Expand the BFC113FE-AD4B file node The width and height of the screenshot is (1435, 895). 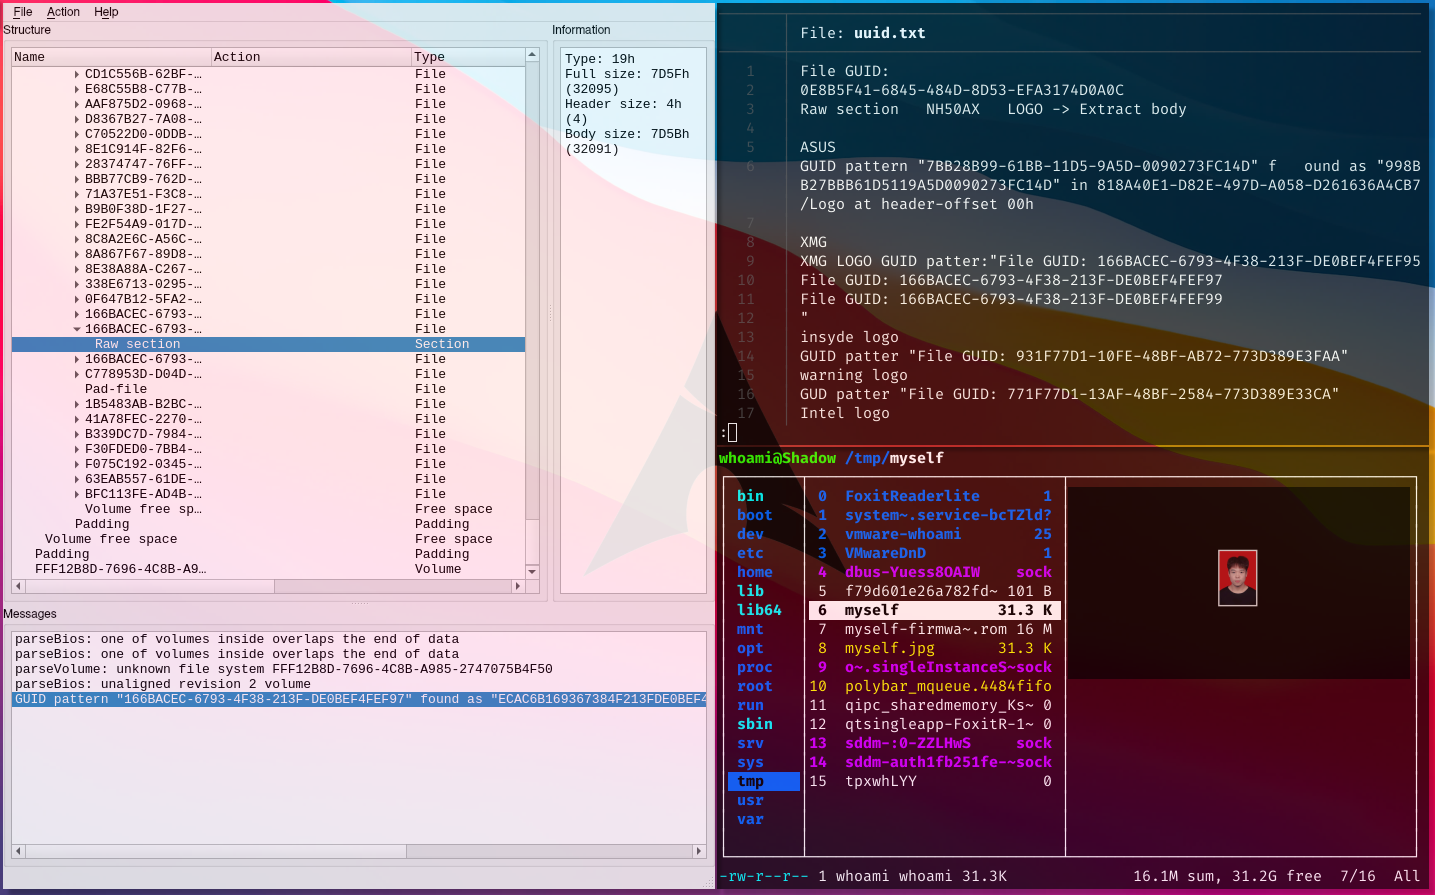pos(77,494)
